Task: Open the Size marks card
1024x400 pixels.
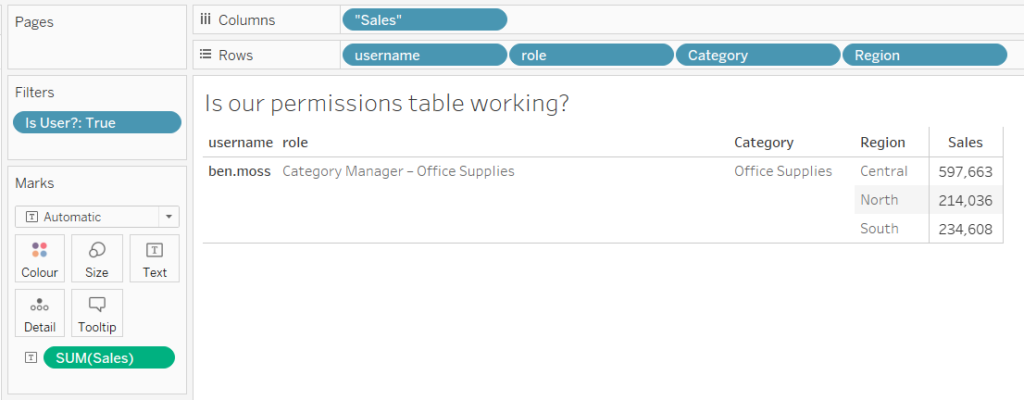Action: [x=97, y=258]
